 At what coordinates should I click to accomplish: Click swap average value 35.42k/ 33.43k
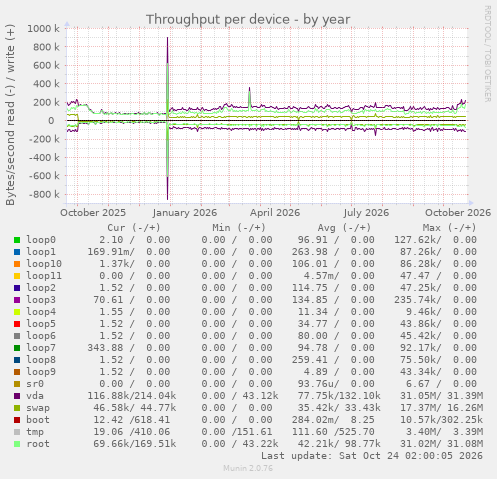pyautogui.click(x=339, y=408)
